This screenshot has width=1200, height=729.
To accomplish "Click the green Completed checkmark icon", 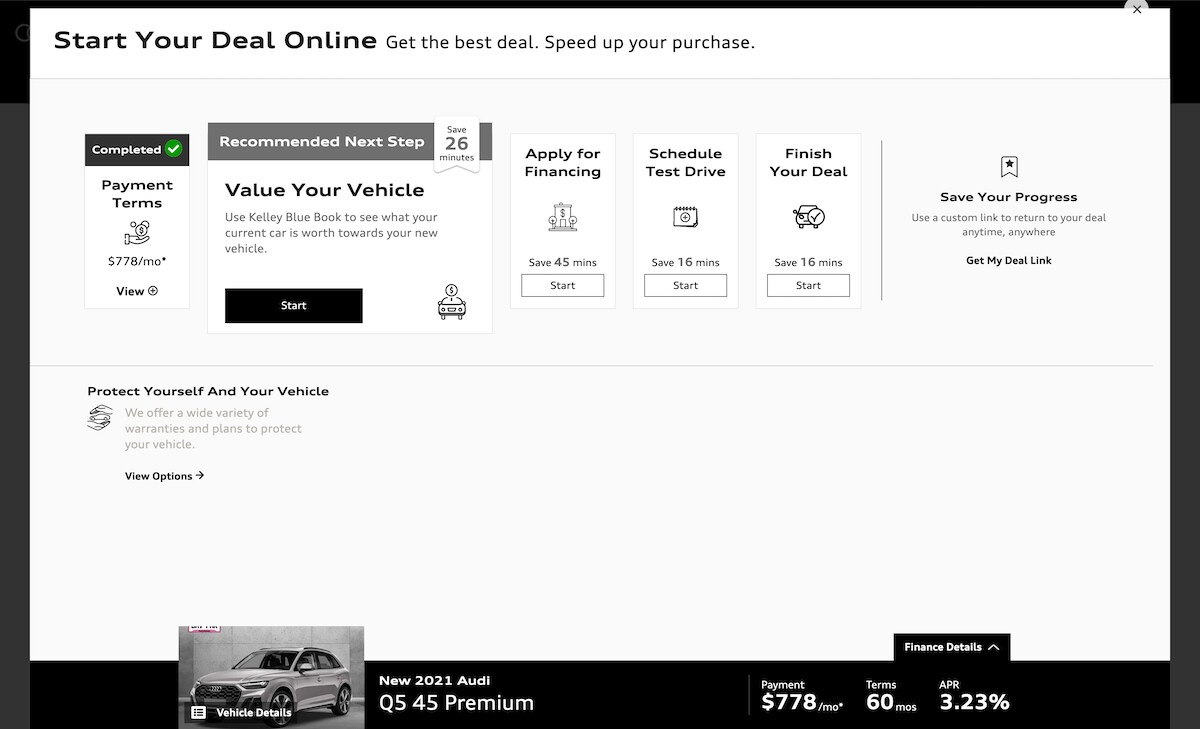I will tap(174, 149).
